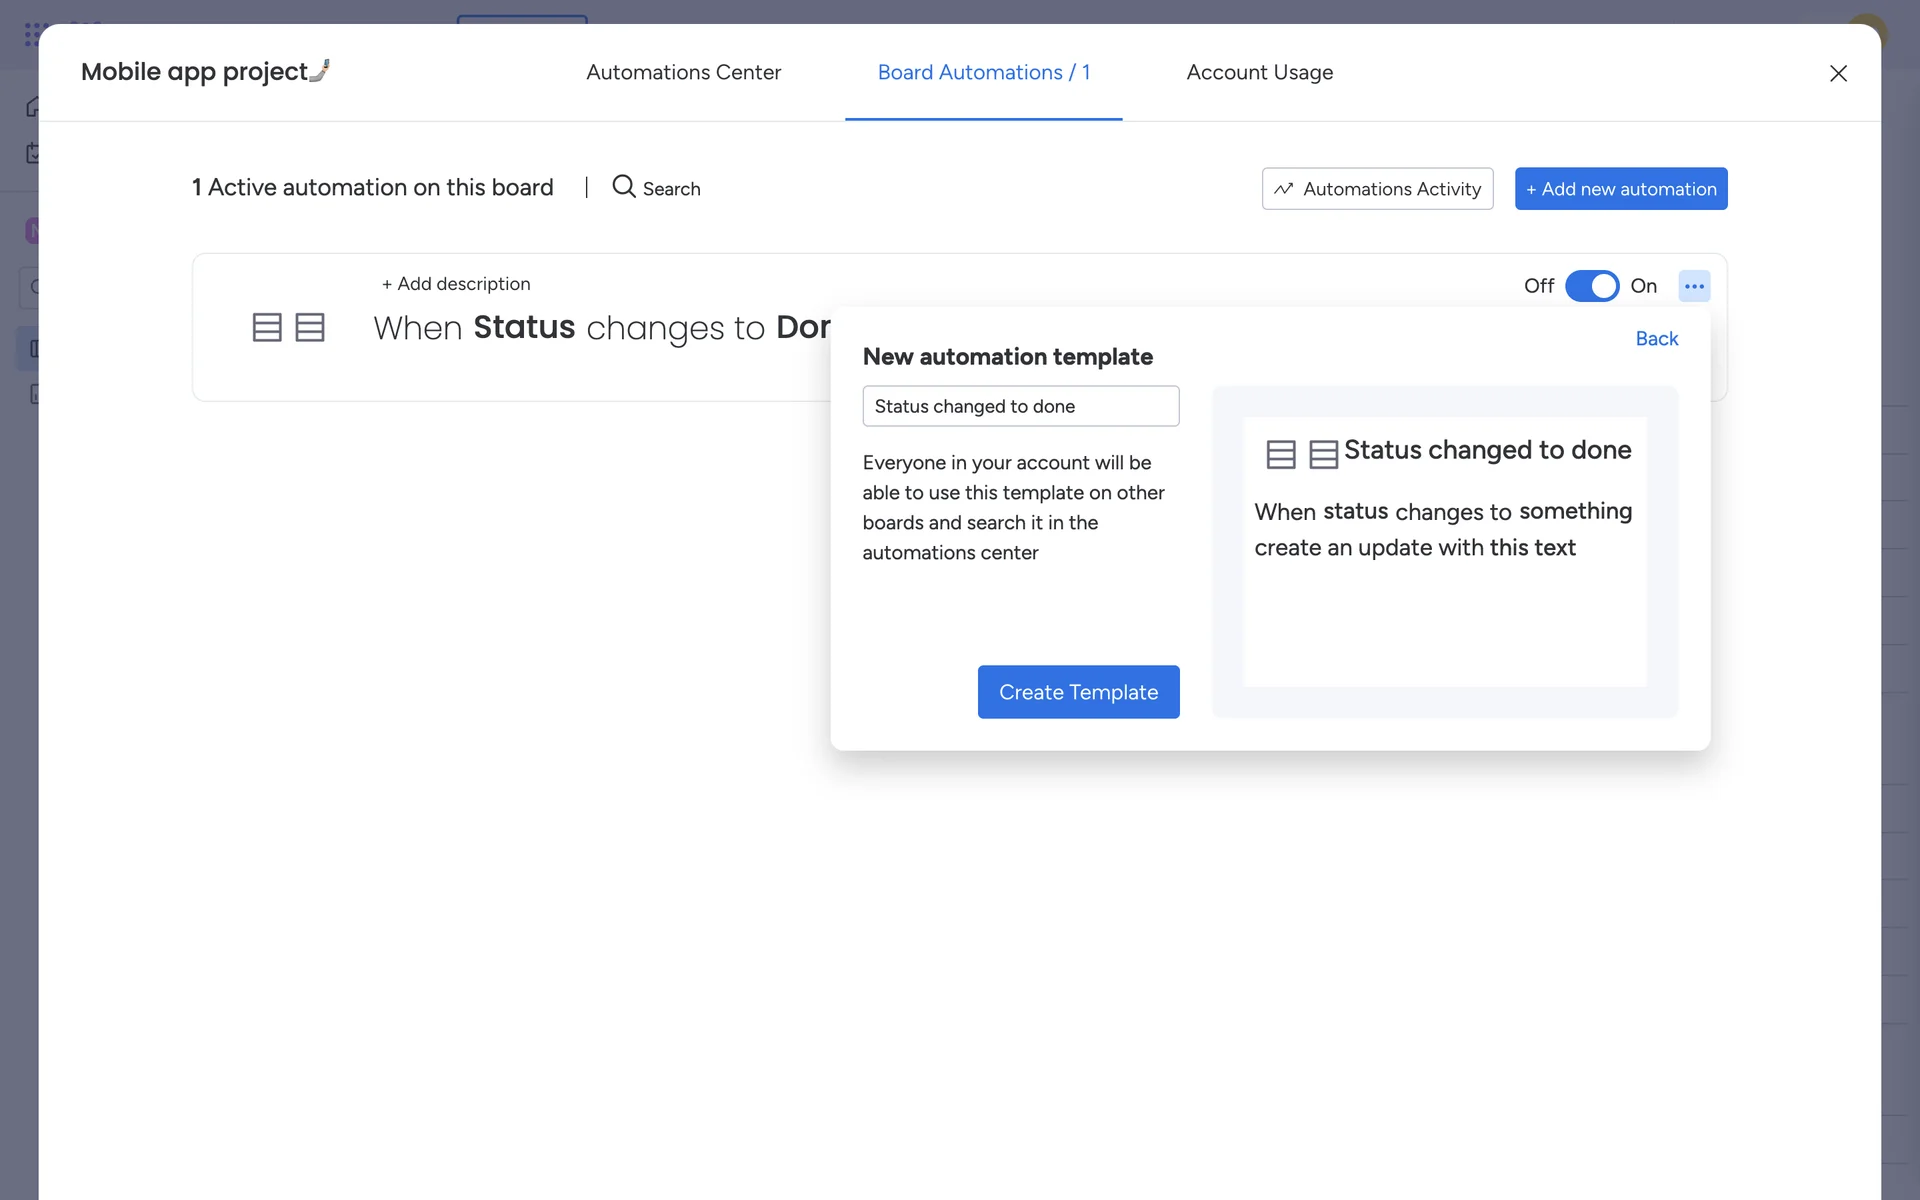The width and height of the screenshot is (1920, 1200).
Task: Click the template name input field
Action: (x=1020, y=406)
